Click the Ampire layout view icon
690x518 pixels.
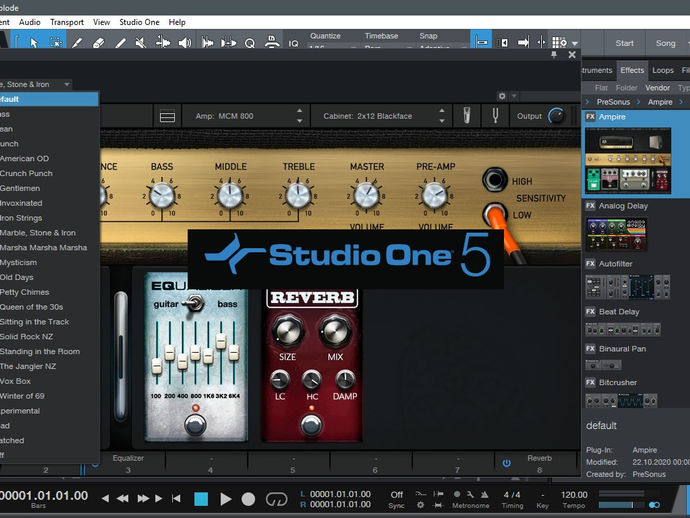pyautogui.click(x=167, y=116)
